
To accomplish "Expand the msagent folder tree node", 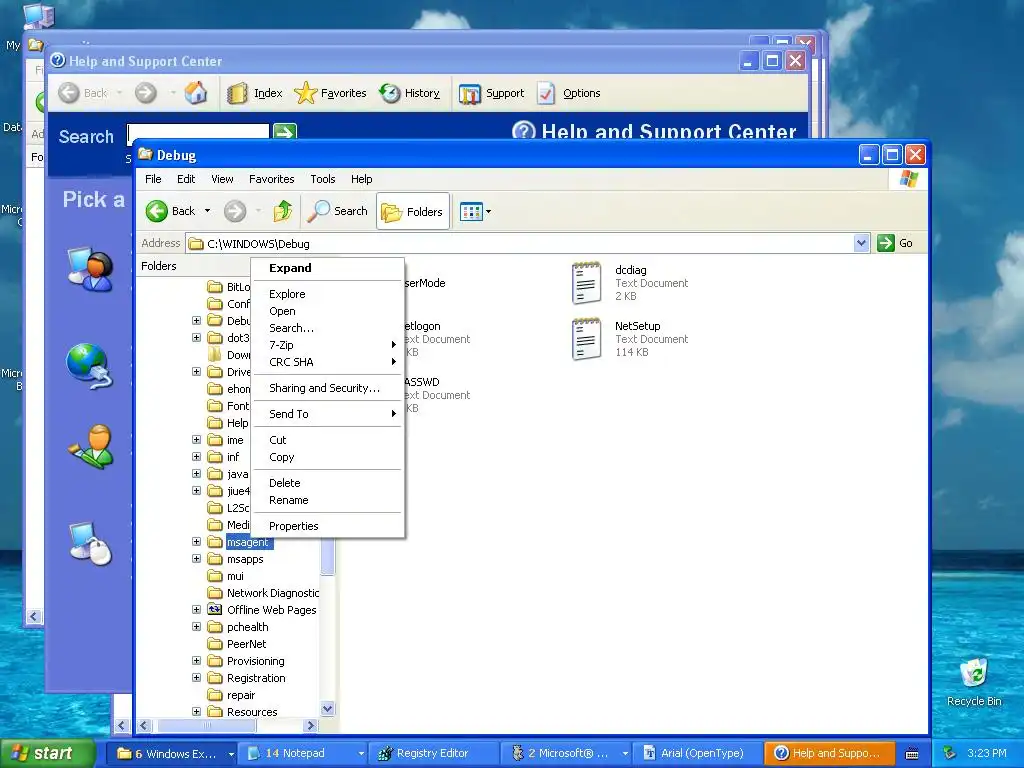I will coord(196,541).
